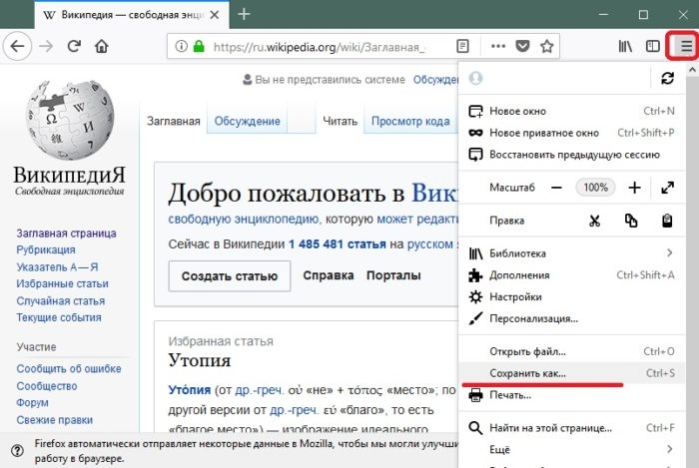Open Найти на этой странице search
The height and width of the screenshot is (468, 699).
pos(572,428)
